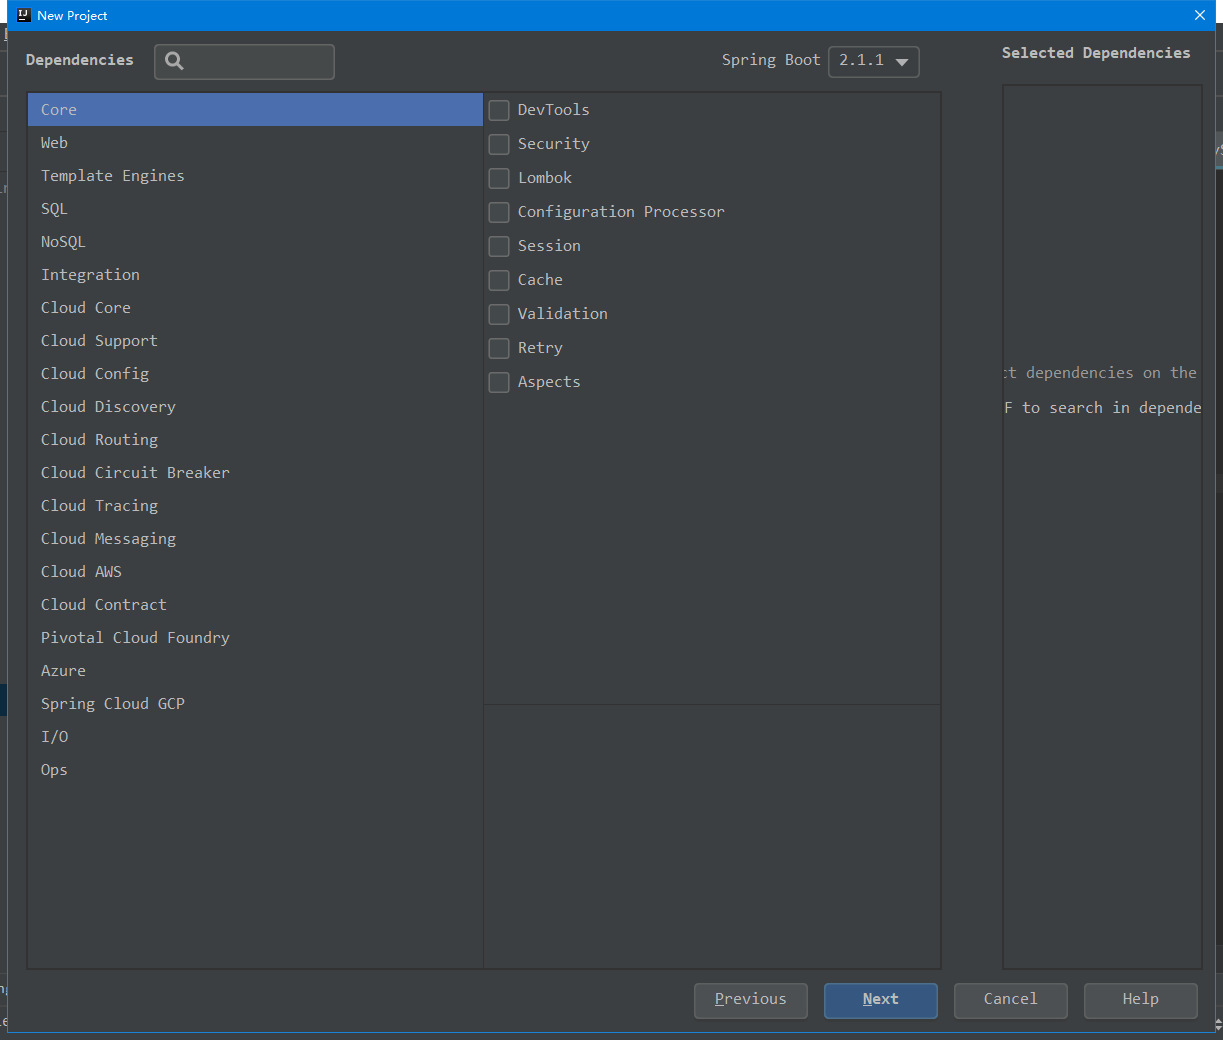The image size is (1223, 1040).
Task: Select the Cloud Messaging category
Action: click(255, 539)
